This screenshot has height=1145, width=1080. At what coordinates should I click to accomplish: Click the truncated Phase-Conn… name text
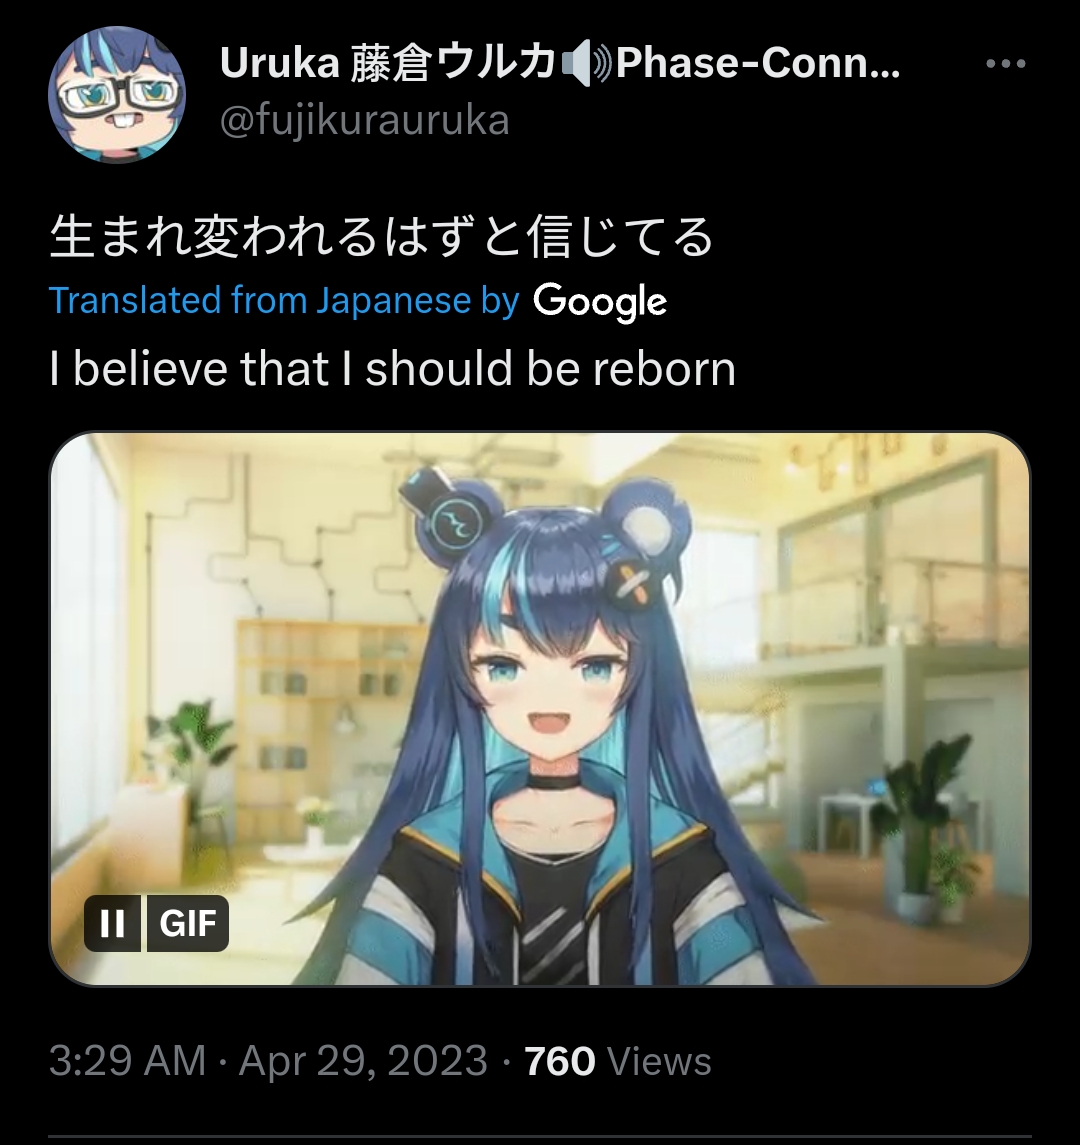coord(758,64)
